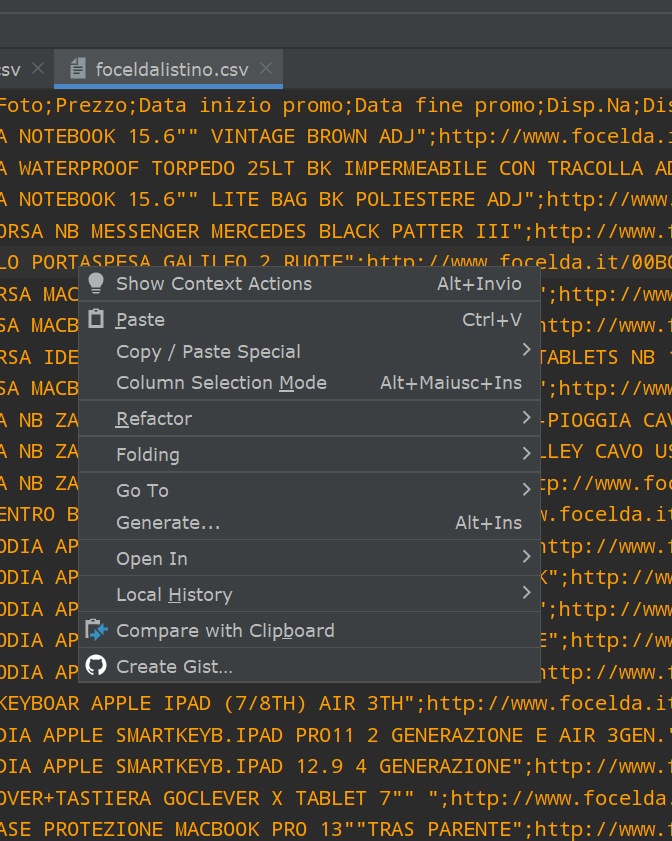This screenshot has height=841, width=672.
Task: Click text 'WATERPROOF TORPEDO 25LT' in editor
Action: click(x=157, y=168)
